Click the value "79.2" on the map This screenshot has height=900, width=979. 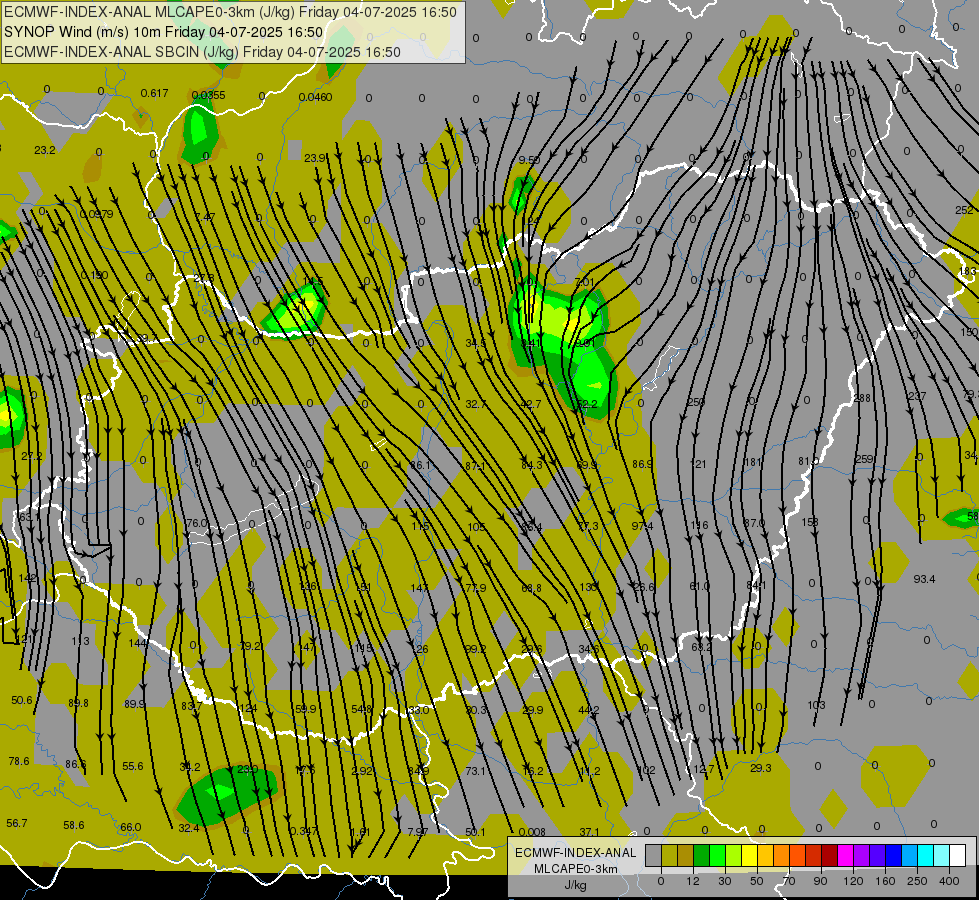250,646
